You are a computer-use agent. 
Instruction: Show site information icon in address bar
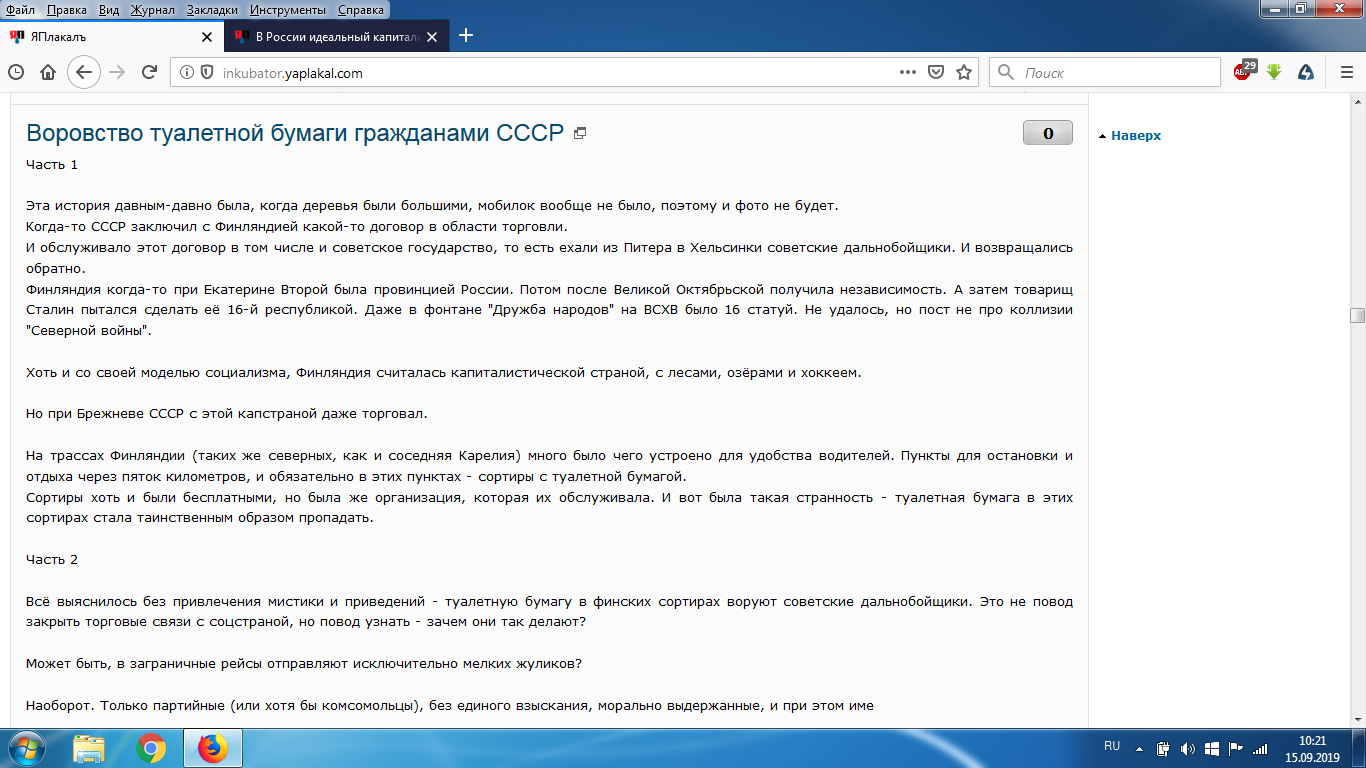coord(186,72)
